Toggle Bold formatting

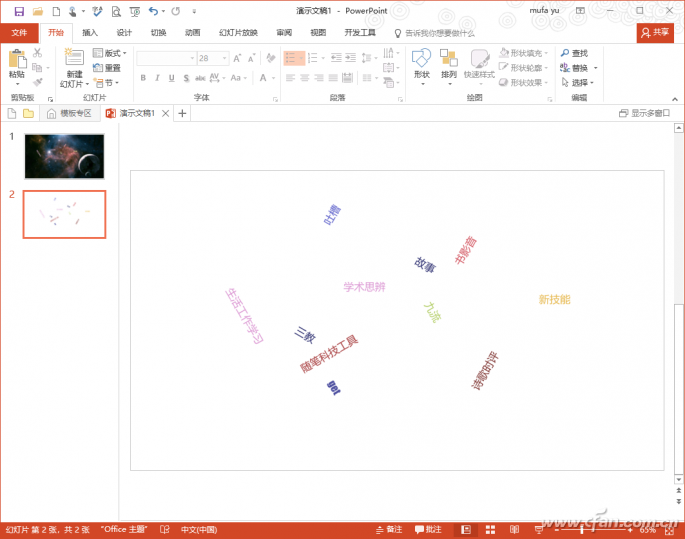tap(143, 78)
